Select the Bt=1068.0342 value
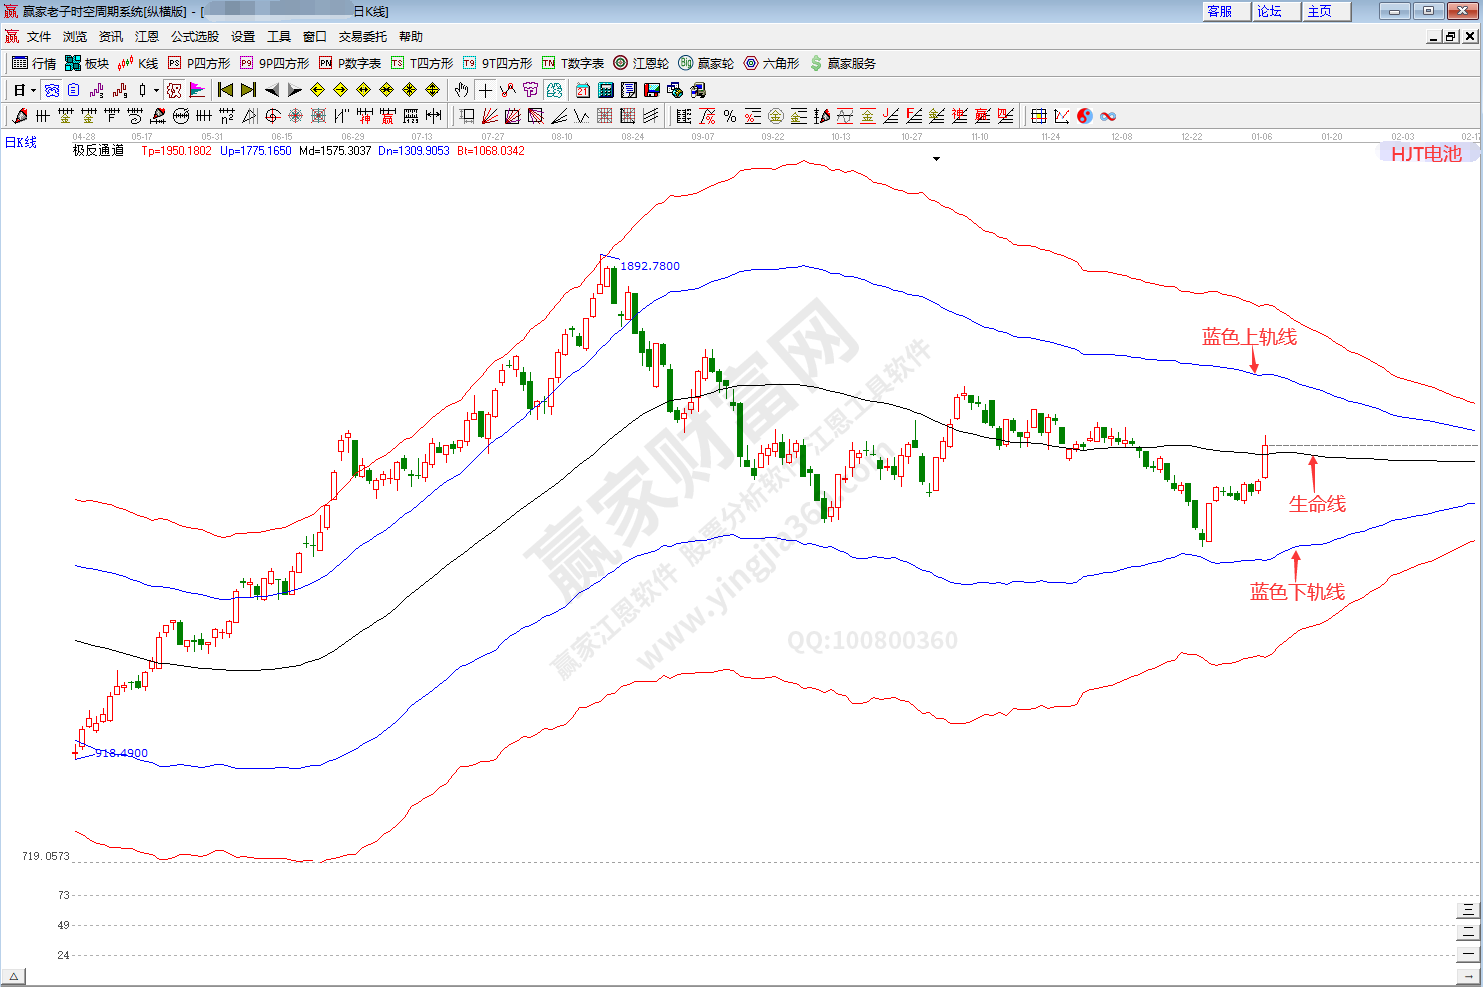 click(x=491, y=151)
